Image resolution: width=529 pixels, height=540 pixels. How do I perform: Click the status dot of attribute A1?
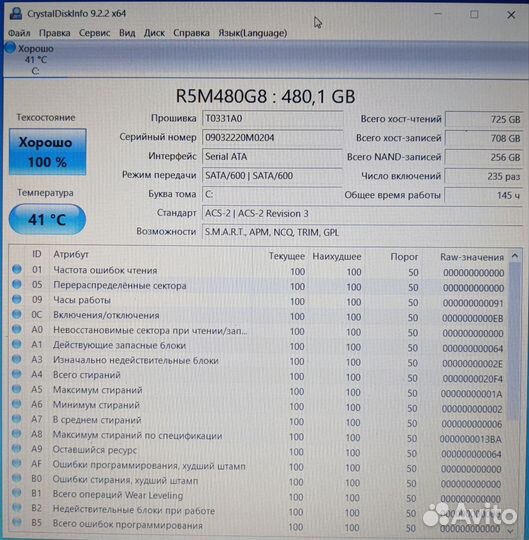coord(17,344)
